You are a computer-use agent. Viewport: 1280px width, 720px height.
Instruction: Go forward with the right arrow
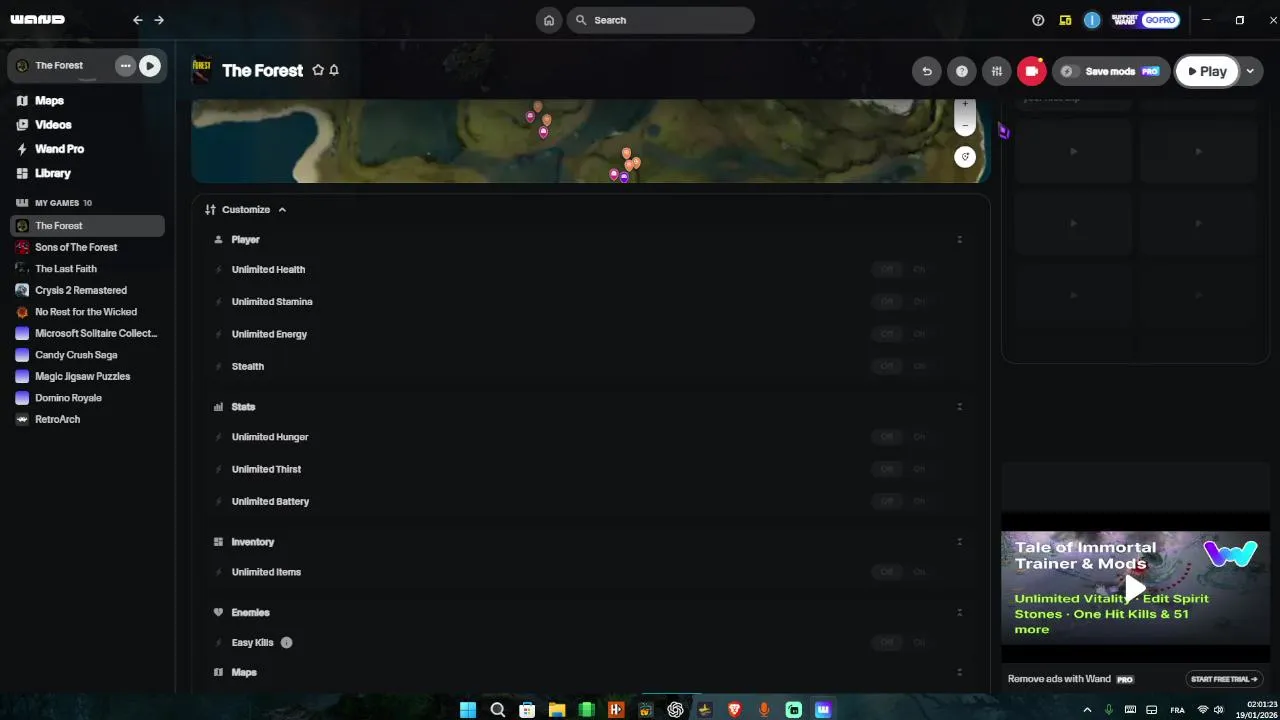[x=159, y=20]
